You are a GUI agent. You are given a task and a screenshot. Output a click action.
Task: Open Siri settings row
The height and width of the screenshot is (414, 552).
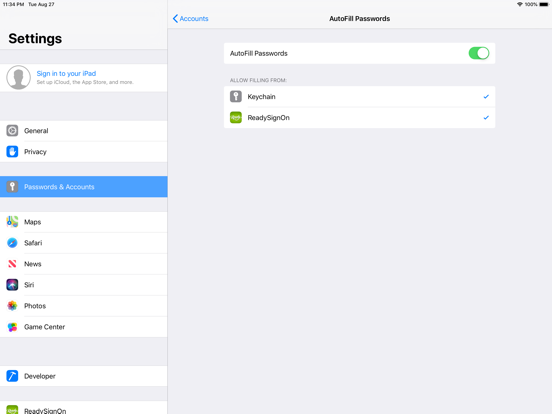[84, 285]
